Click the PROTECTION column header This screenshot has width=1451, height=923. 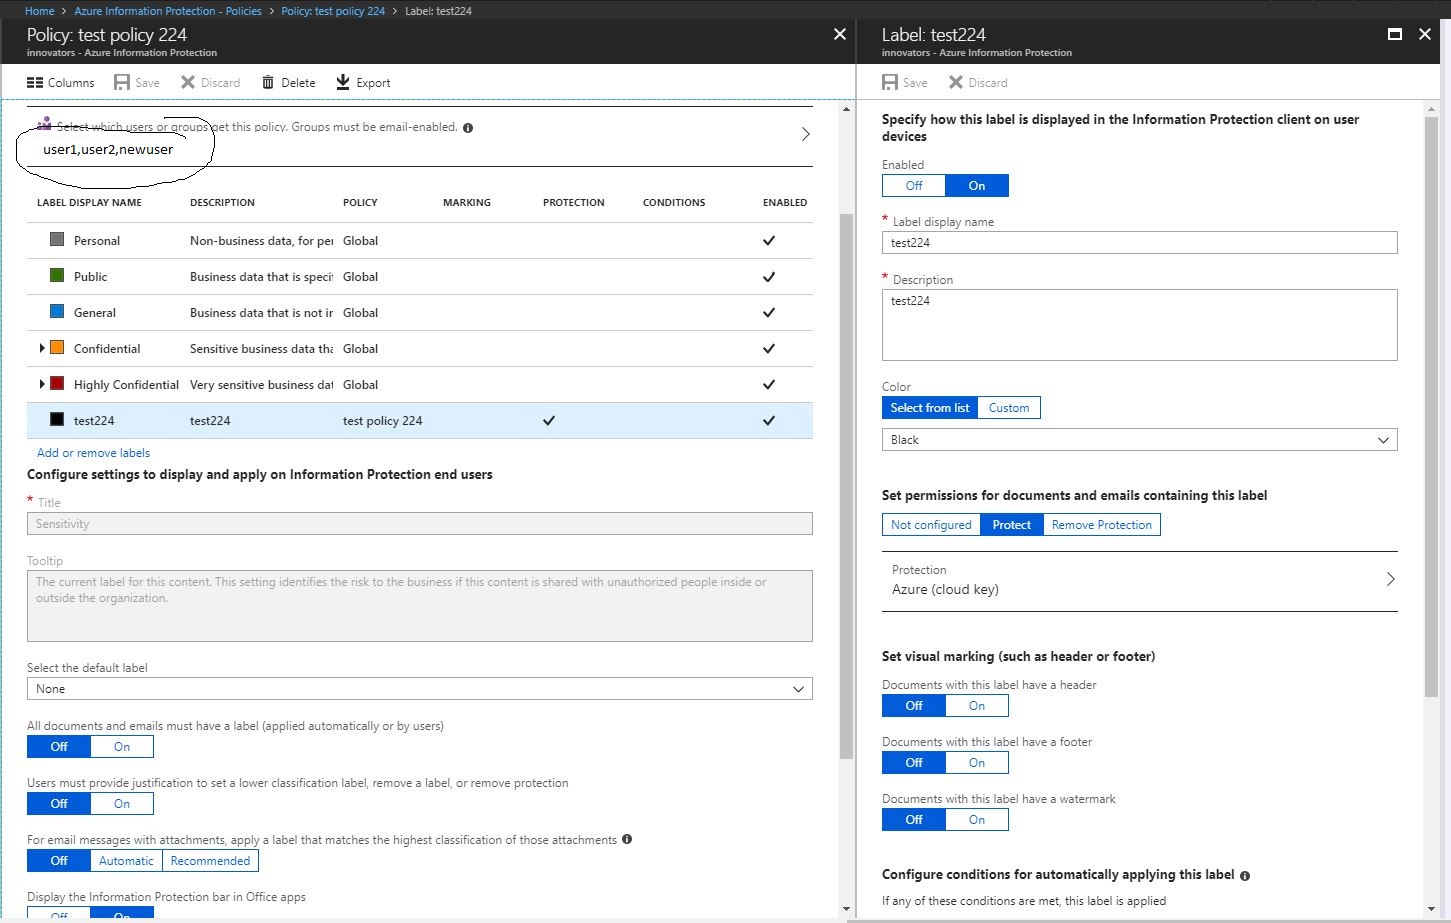click(574, 202)
